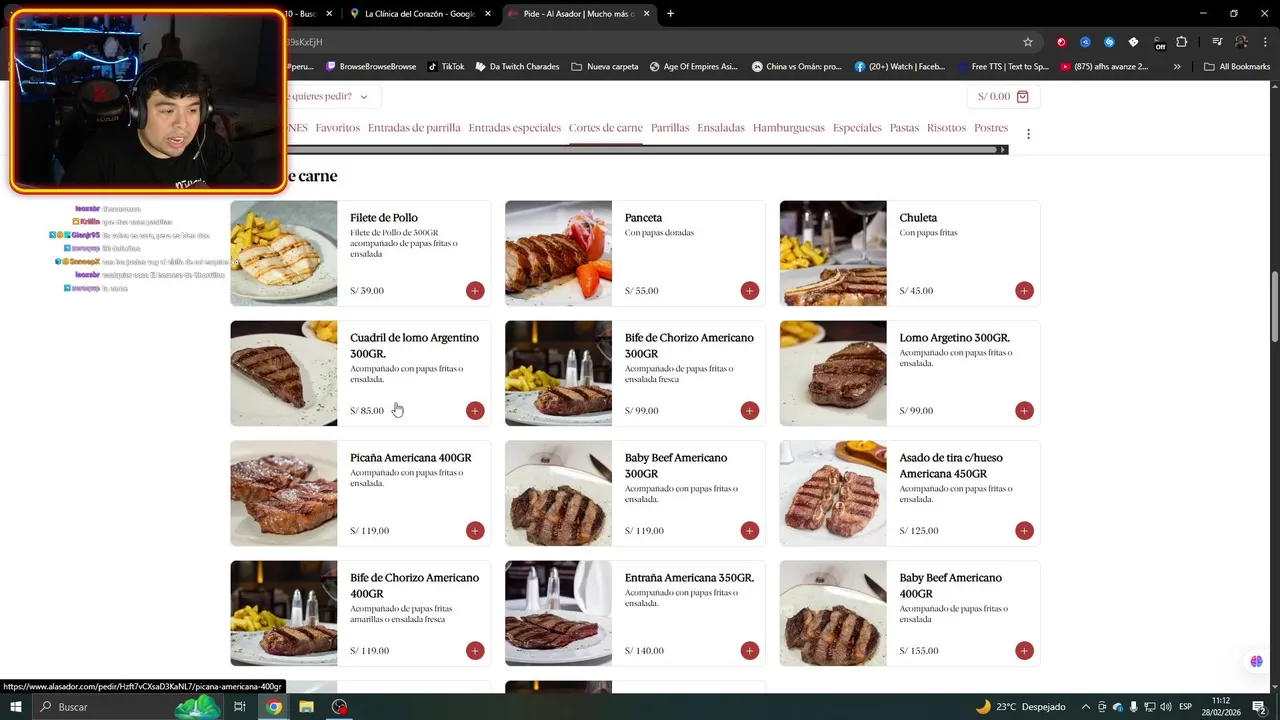This screenshot has width=1280, height=720.
Task: Open the Pastas category
Action: (904, 128)
